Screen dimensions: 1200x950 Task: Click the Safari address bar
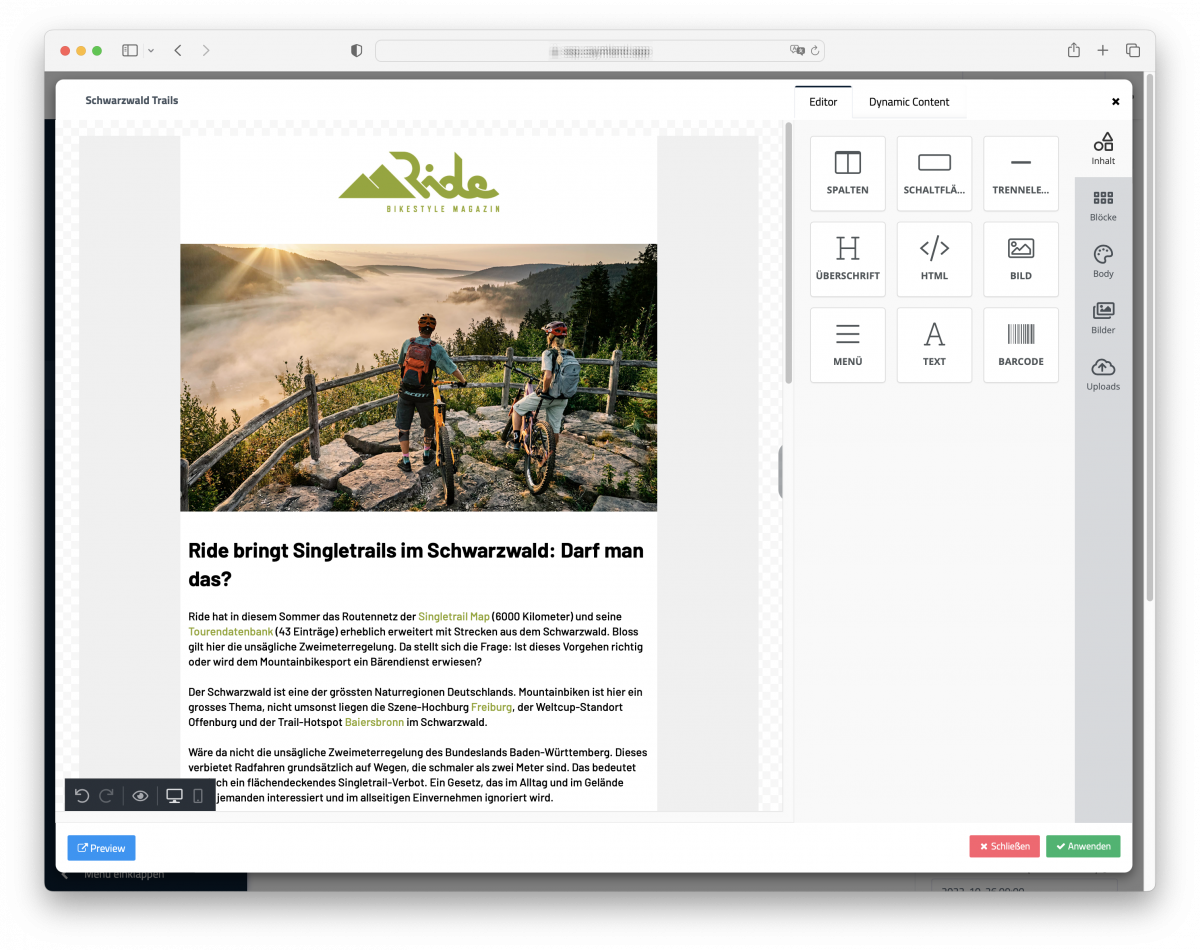[600, 50]
